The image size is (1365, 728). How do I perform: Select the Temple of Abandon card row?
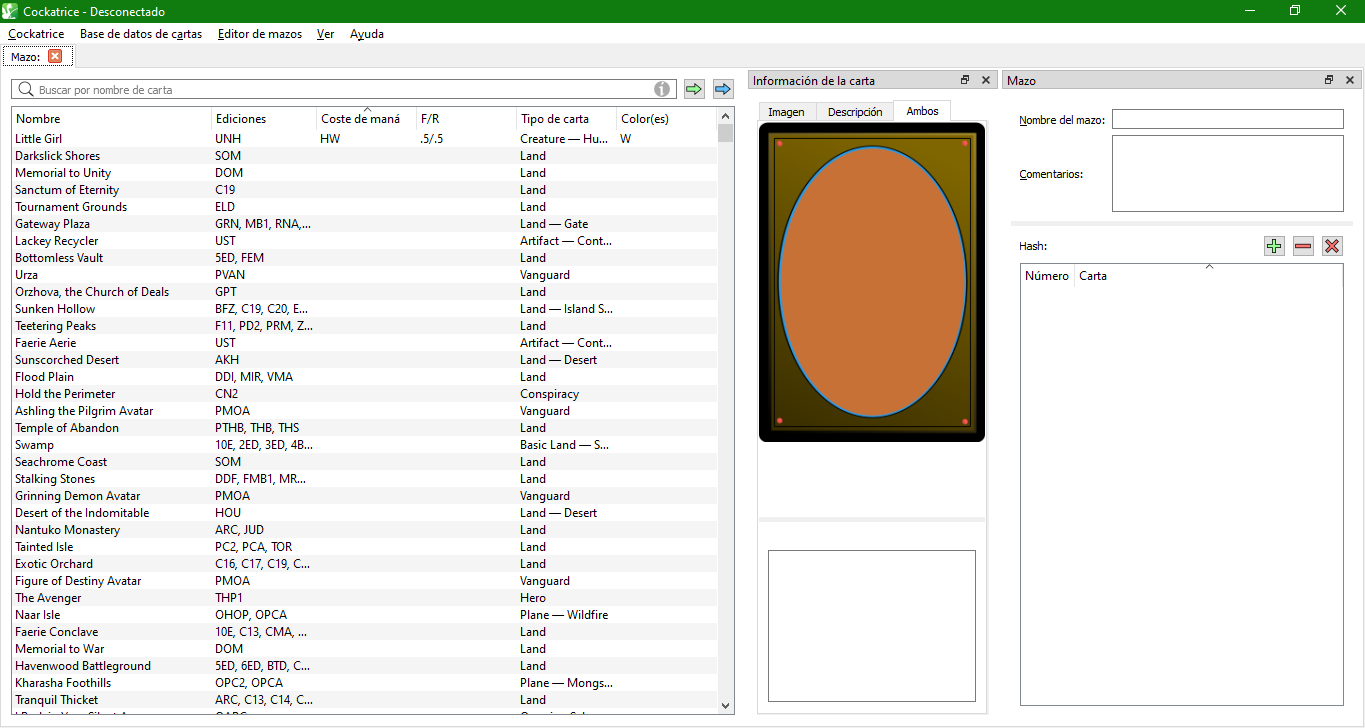pos(365,428)
